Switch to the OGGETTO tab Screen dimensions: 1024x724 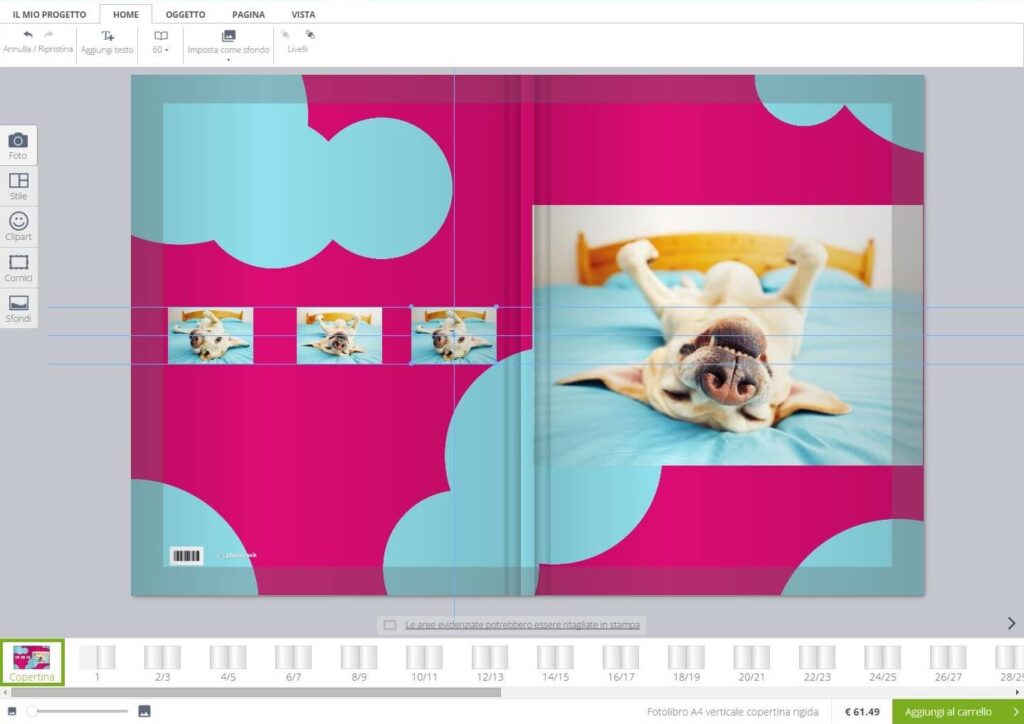185,15
